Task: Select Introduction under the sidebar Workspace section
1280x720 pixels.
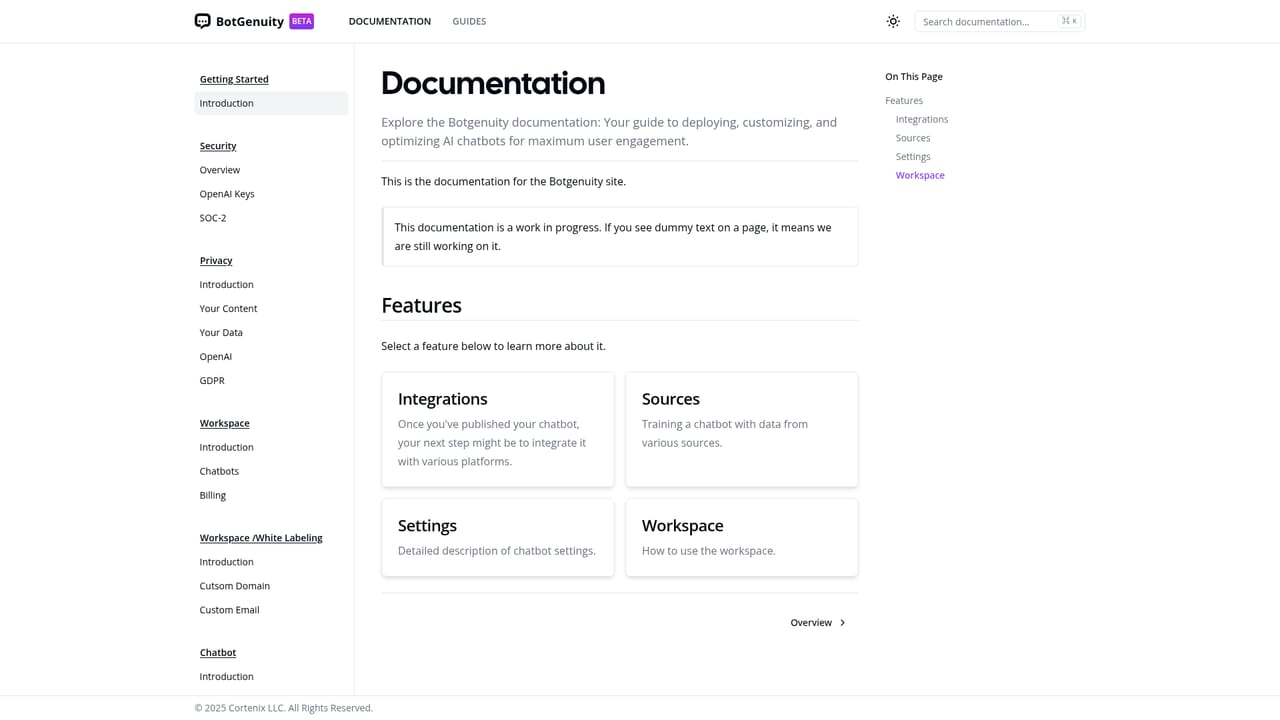Action: [x=227, y=448]
